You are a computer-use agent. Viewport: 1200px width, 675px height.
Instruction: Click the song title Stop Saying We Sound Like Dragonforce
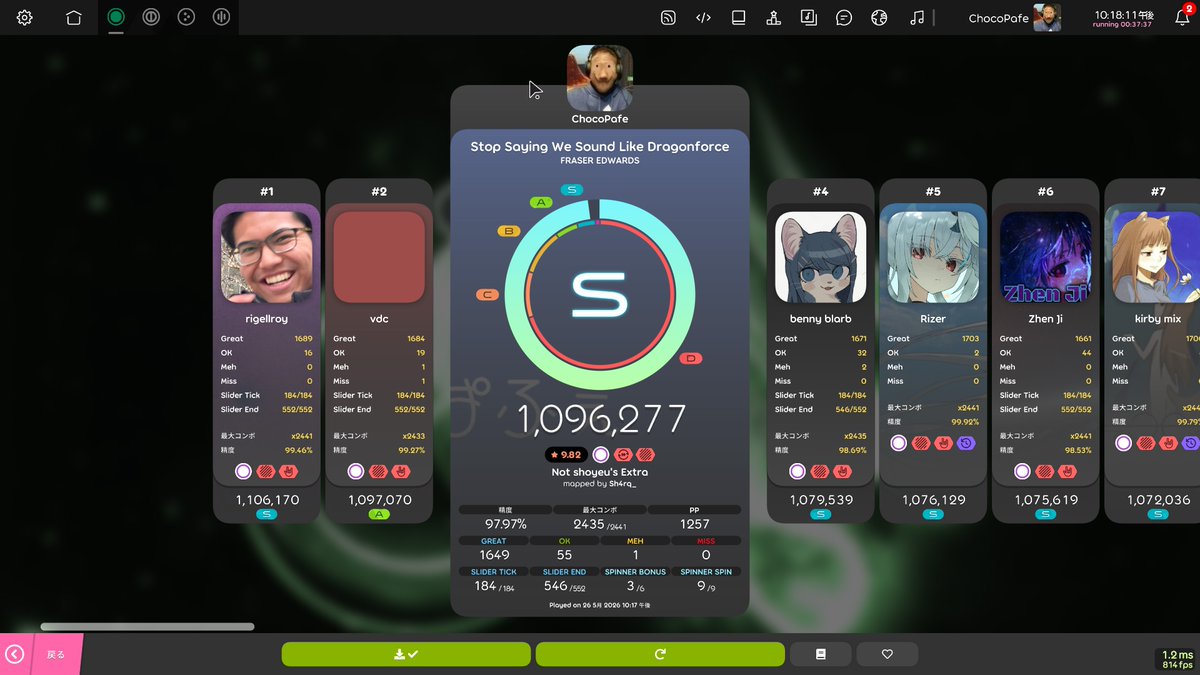click(600, 146)
